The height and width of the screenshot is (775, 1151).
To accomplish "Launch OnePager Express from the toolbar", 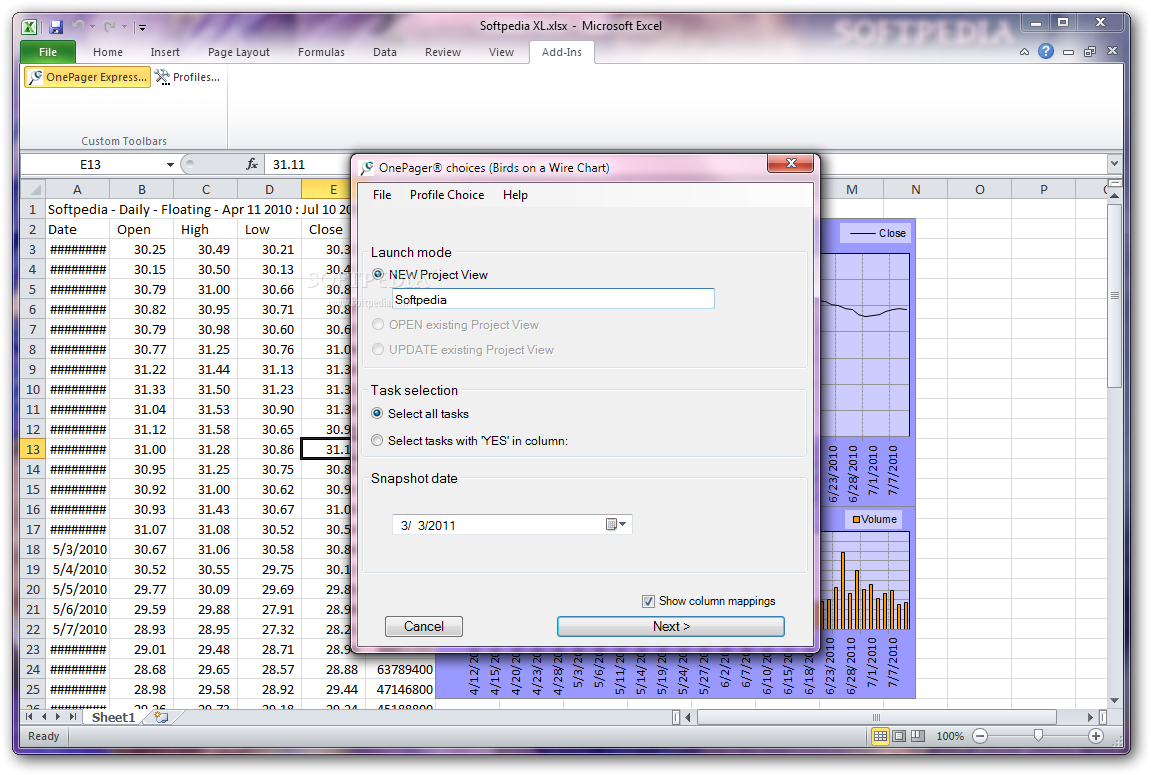I will click(87, 77).
